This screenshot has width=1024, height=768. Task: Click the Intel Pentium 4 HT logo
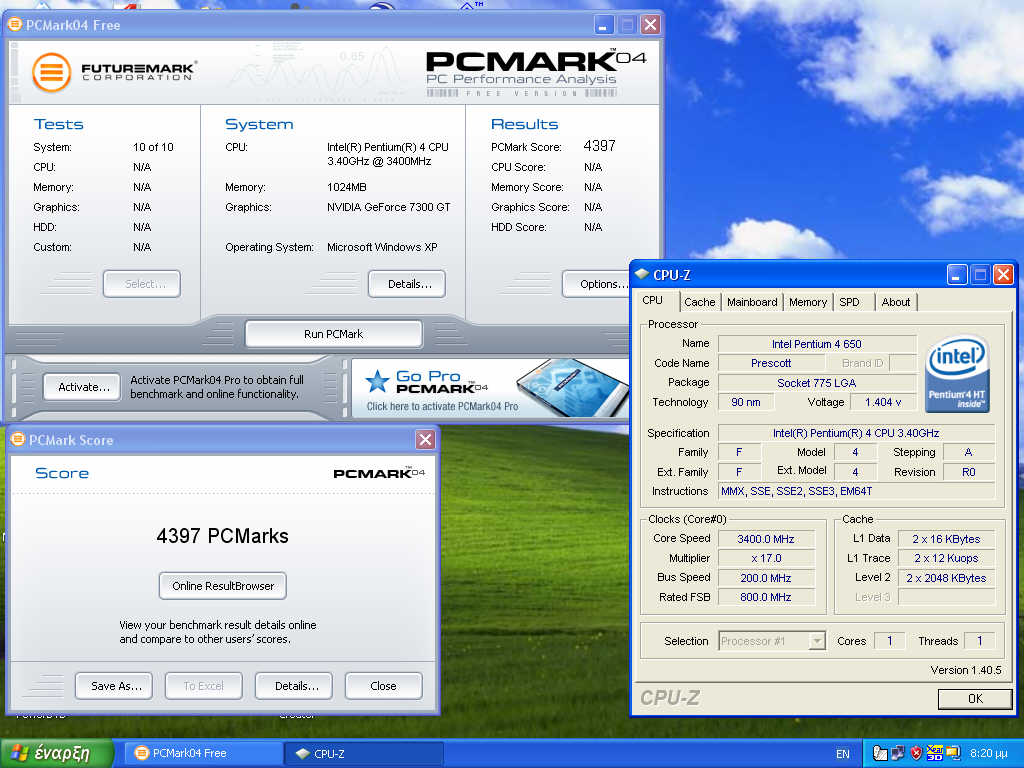pyautogui.click(x=957, y=374)
